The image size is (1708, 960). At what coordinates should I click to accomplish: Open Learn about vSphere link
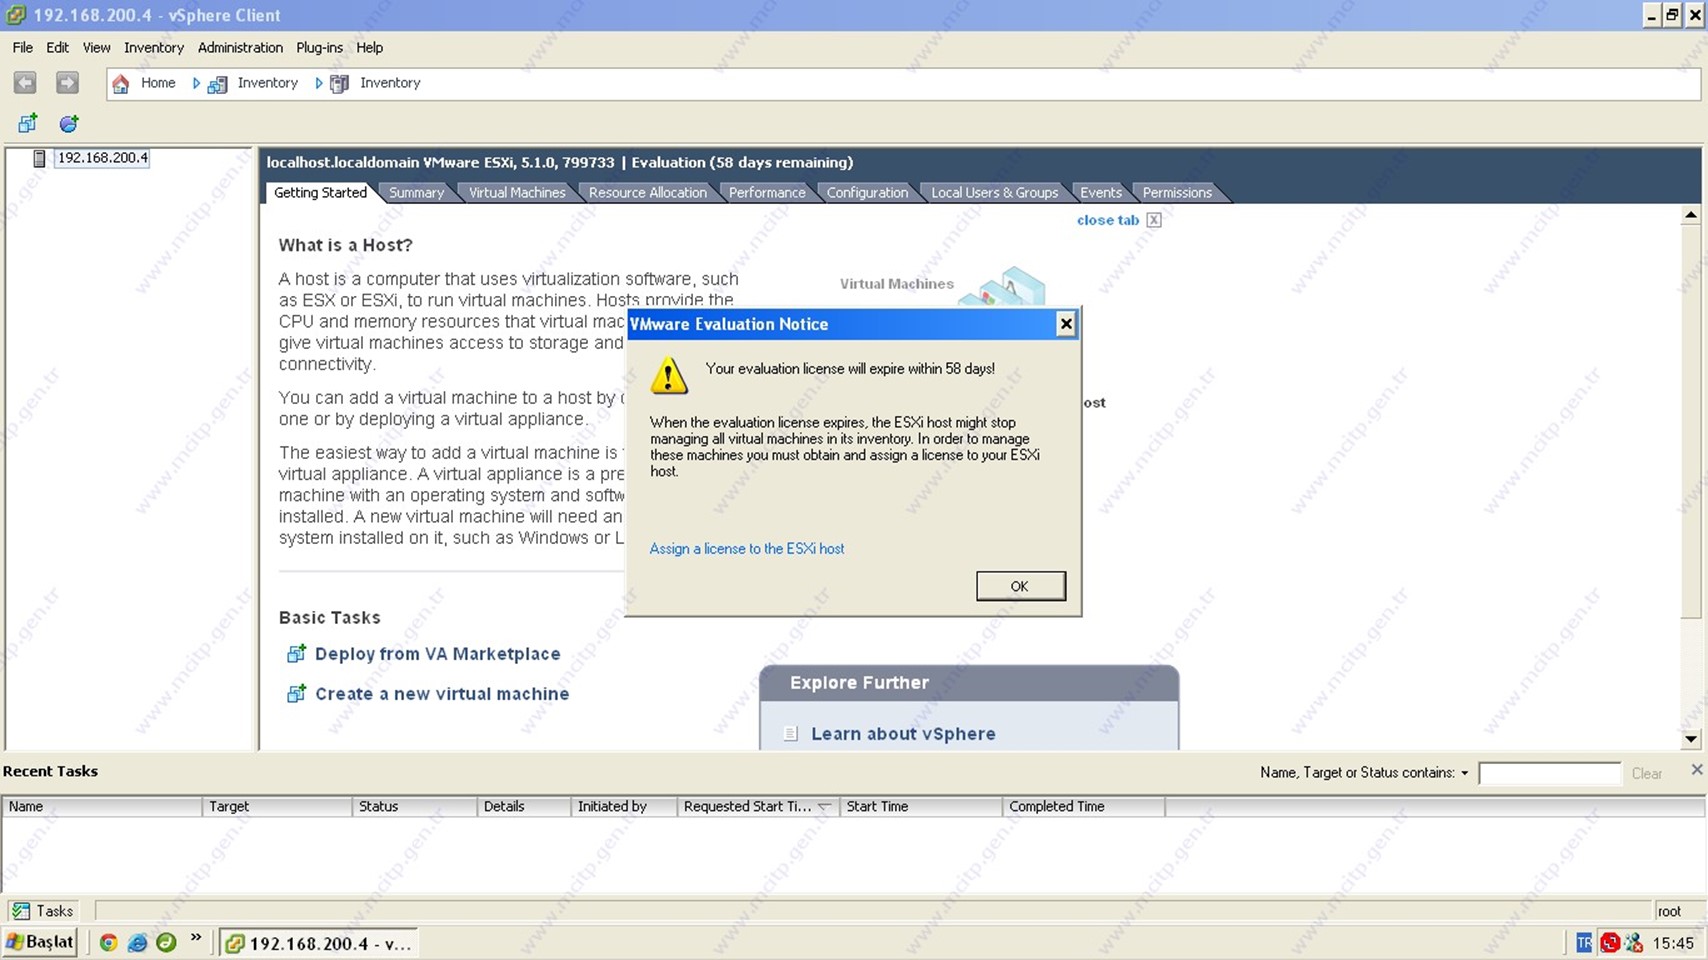pos(903,734)
